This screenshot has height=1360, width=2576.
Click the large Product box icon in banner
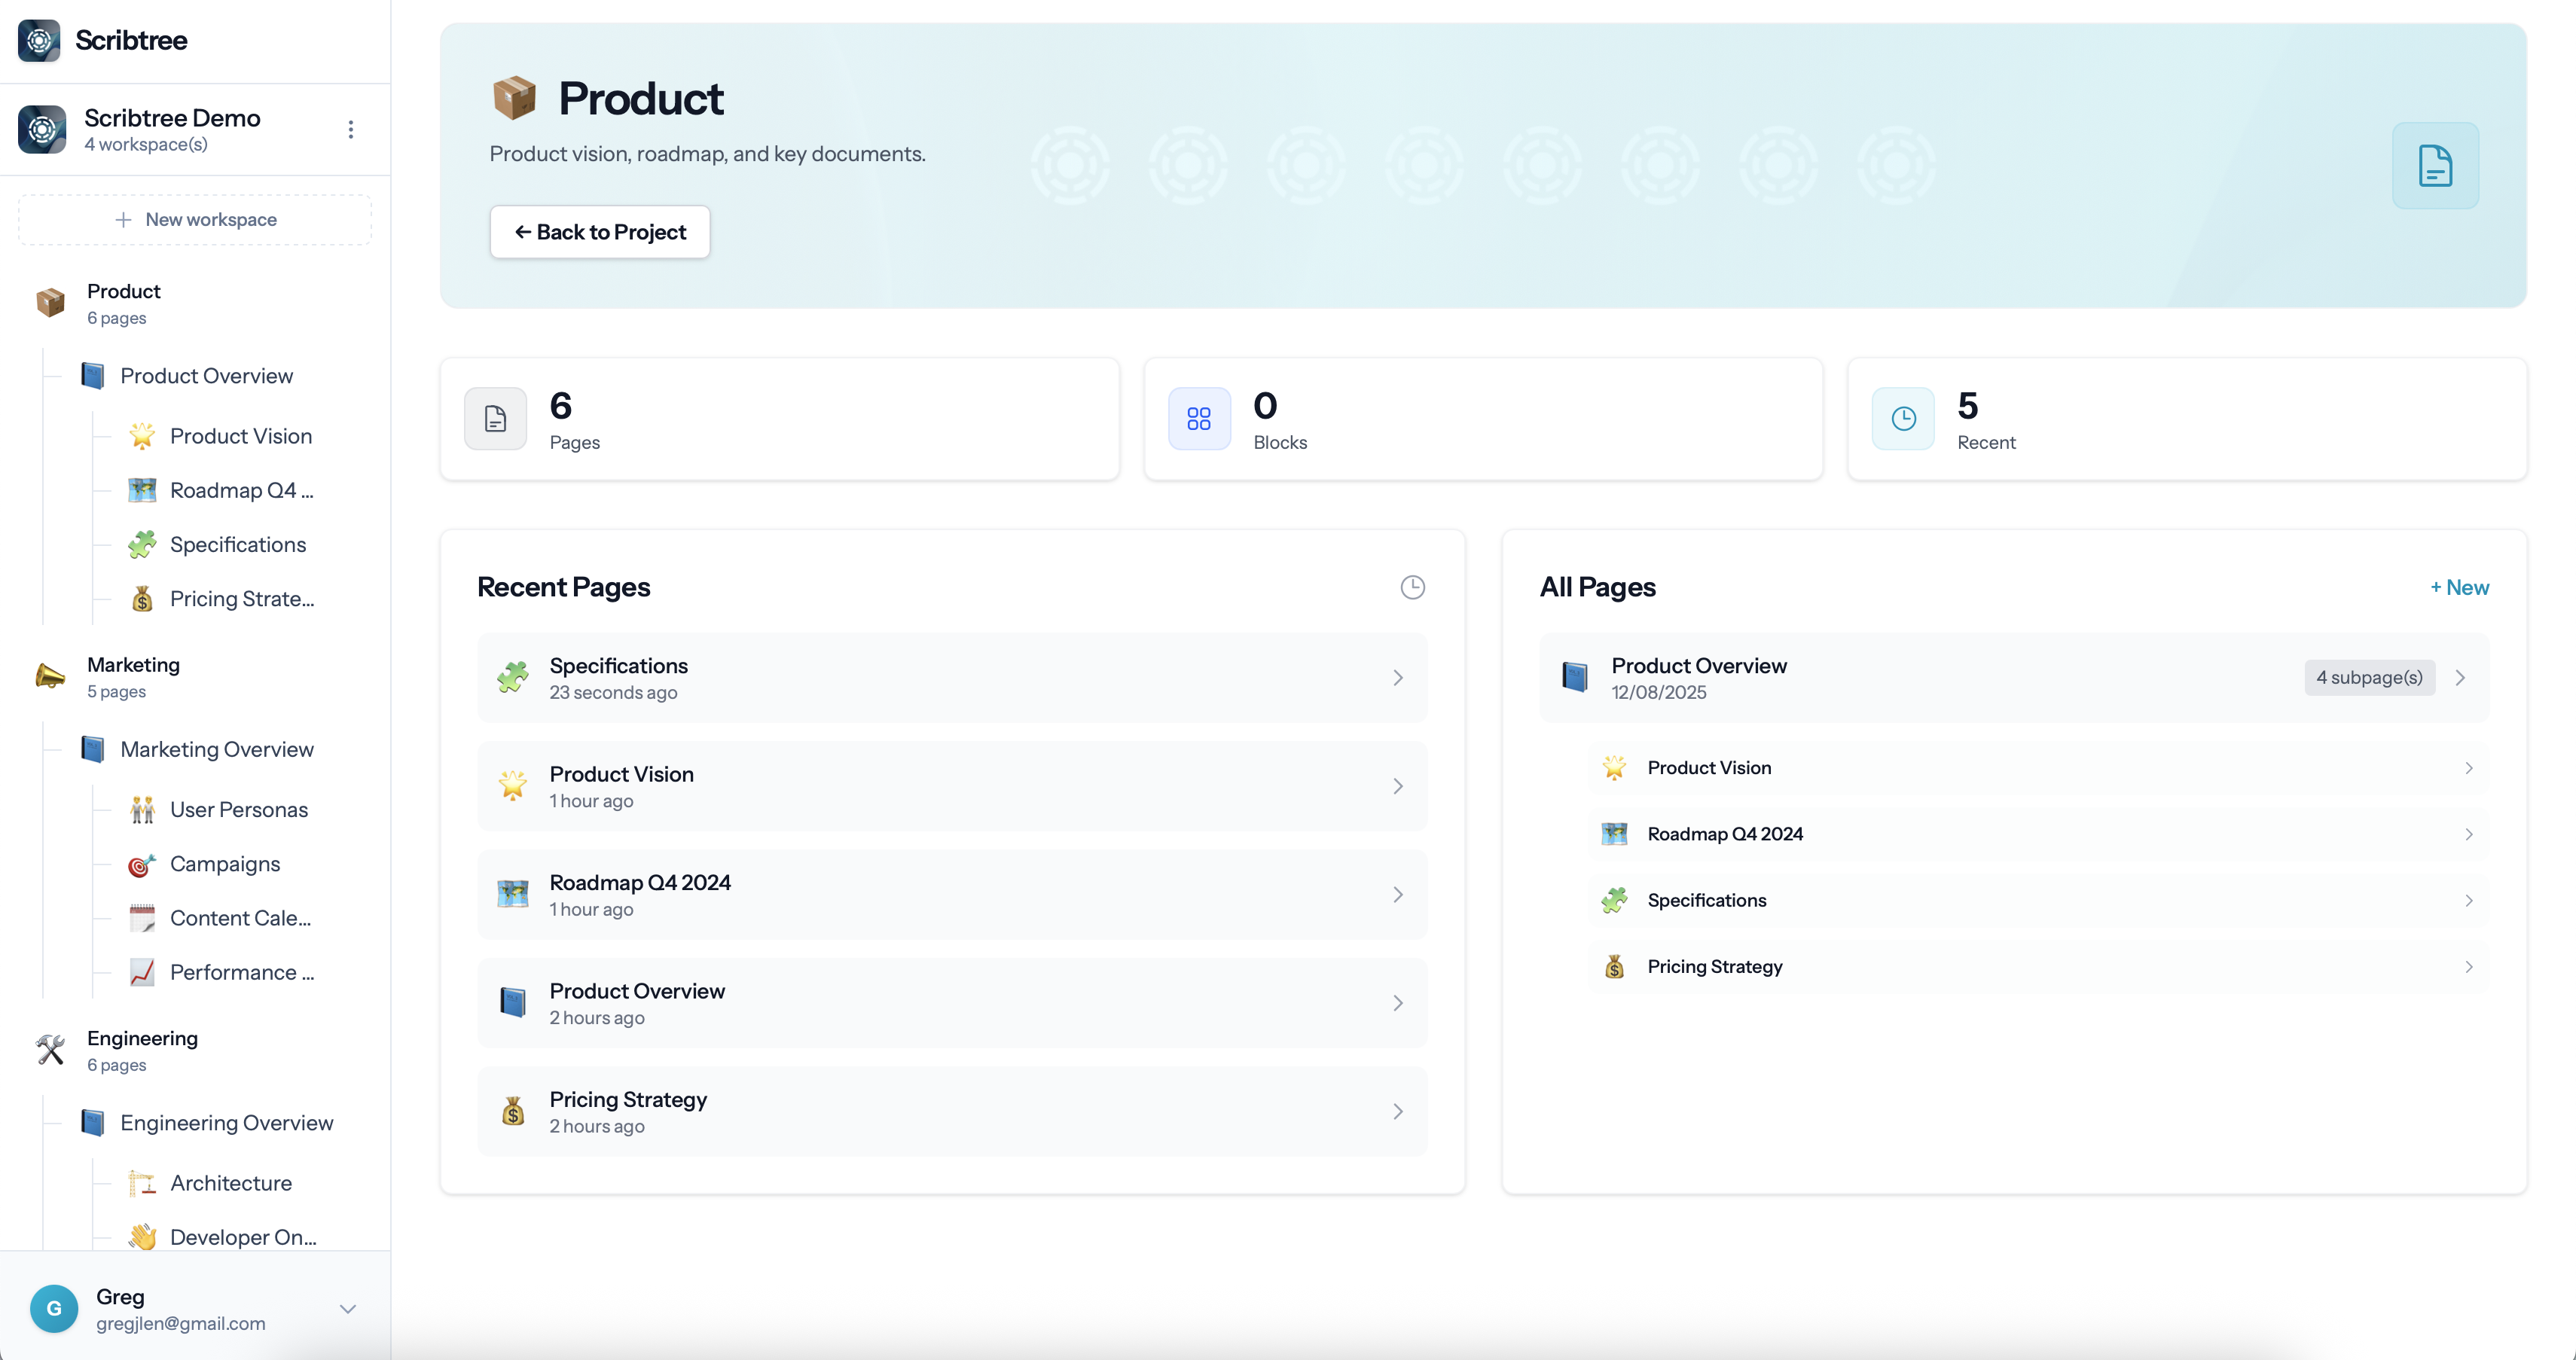click(x=515, y=98)
